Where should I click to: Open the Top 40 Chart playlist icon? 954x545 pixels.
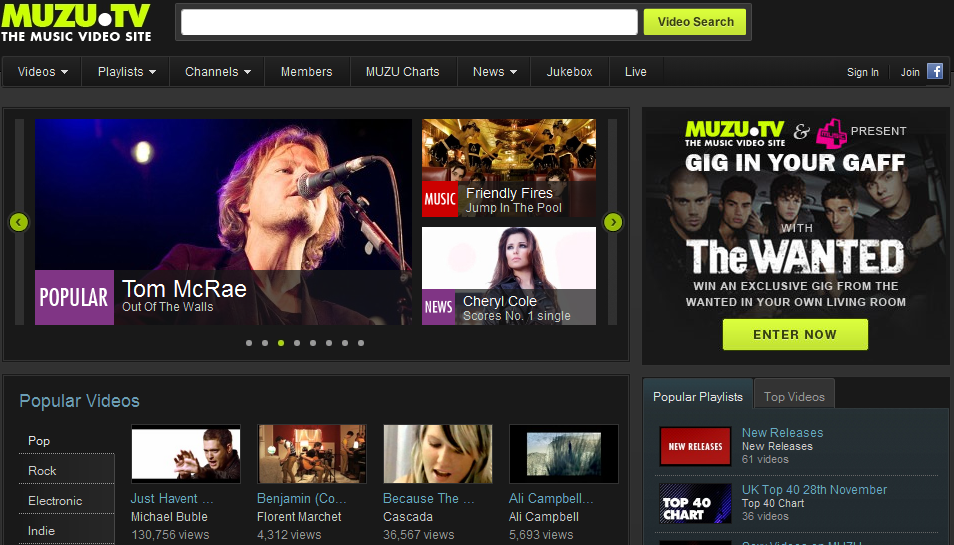tap(695, 503)
